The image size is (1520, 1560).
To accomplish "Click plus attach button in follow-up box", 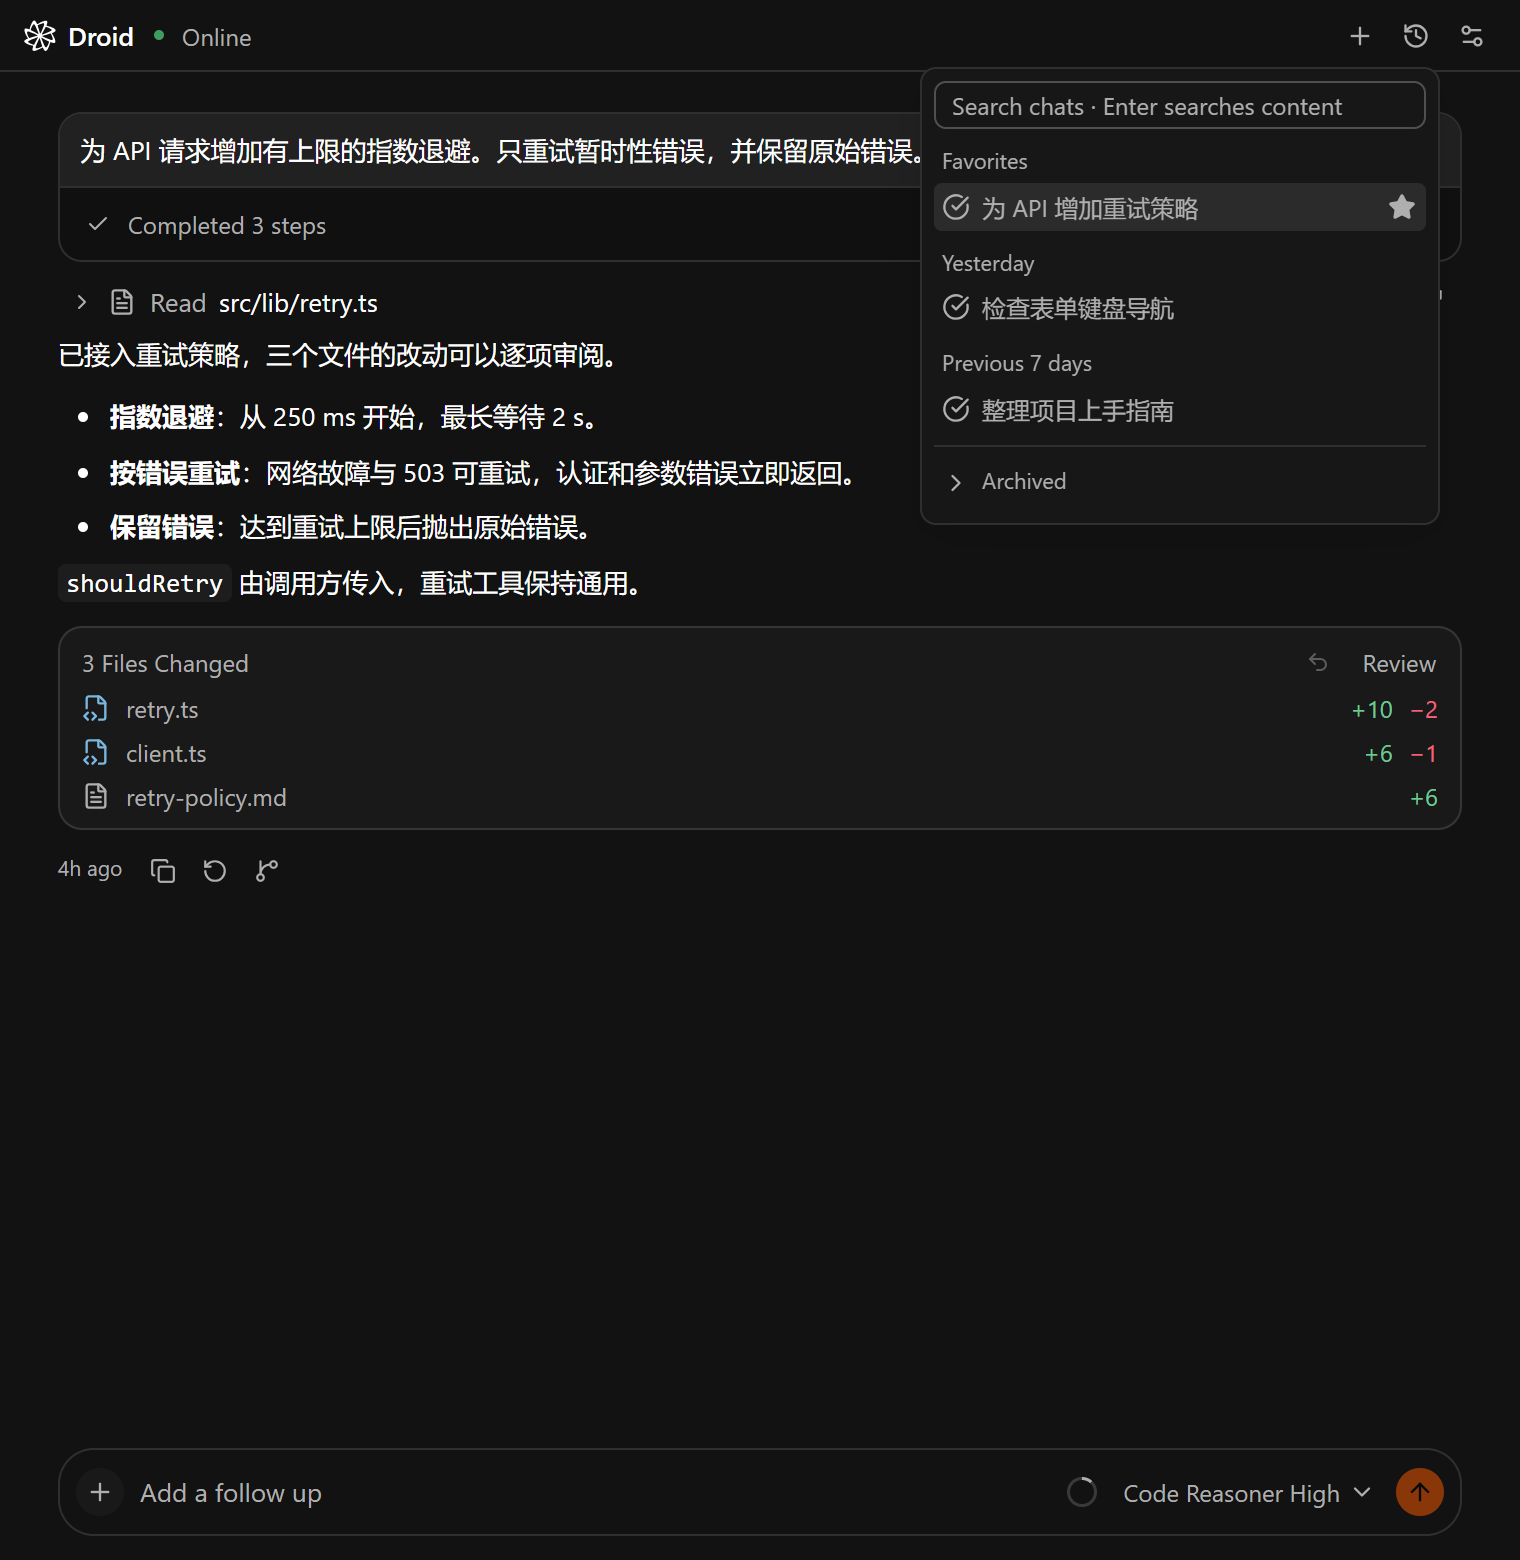I will pos(100,1492).
